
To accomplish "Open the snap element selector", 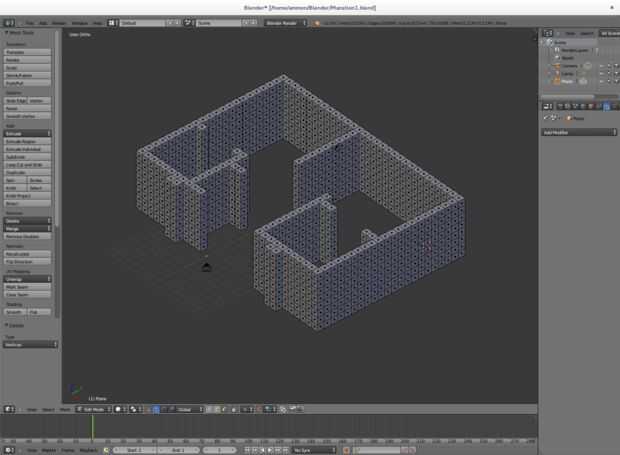I will click(x=270, y=409).
